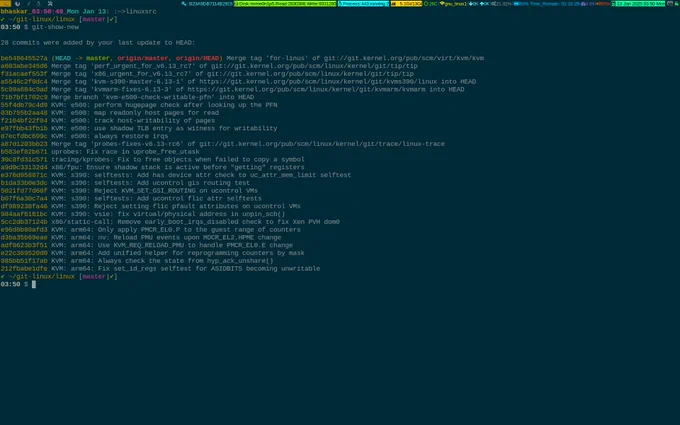Click the bottom ~/git-linux/linux path prompt

[x=41, y=277]
